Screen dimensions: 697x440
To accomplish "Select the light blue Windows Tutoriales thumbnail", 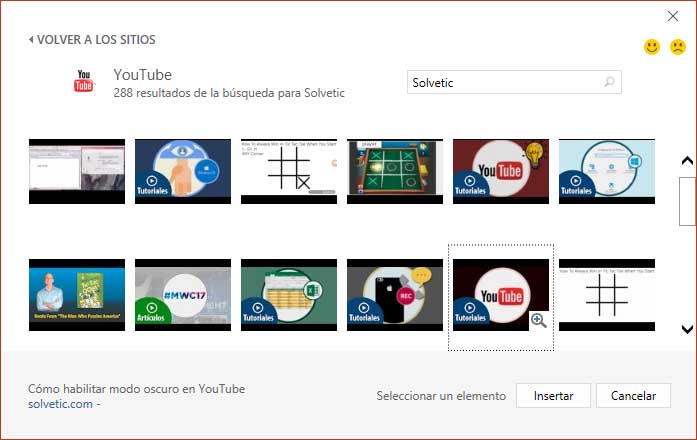I will 607,172.
